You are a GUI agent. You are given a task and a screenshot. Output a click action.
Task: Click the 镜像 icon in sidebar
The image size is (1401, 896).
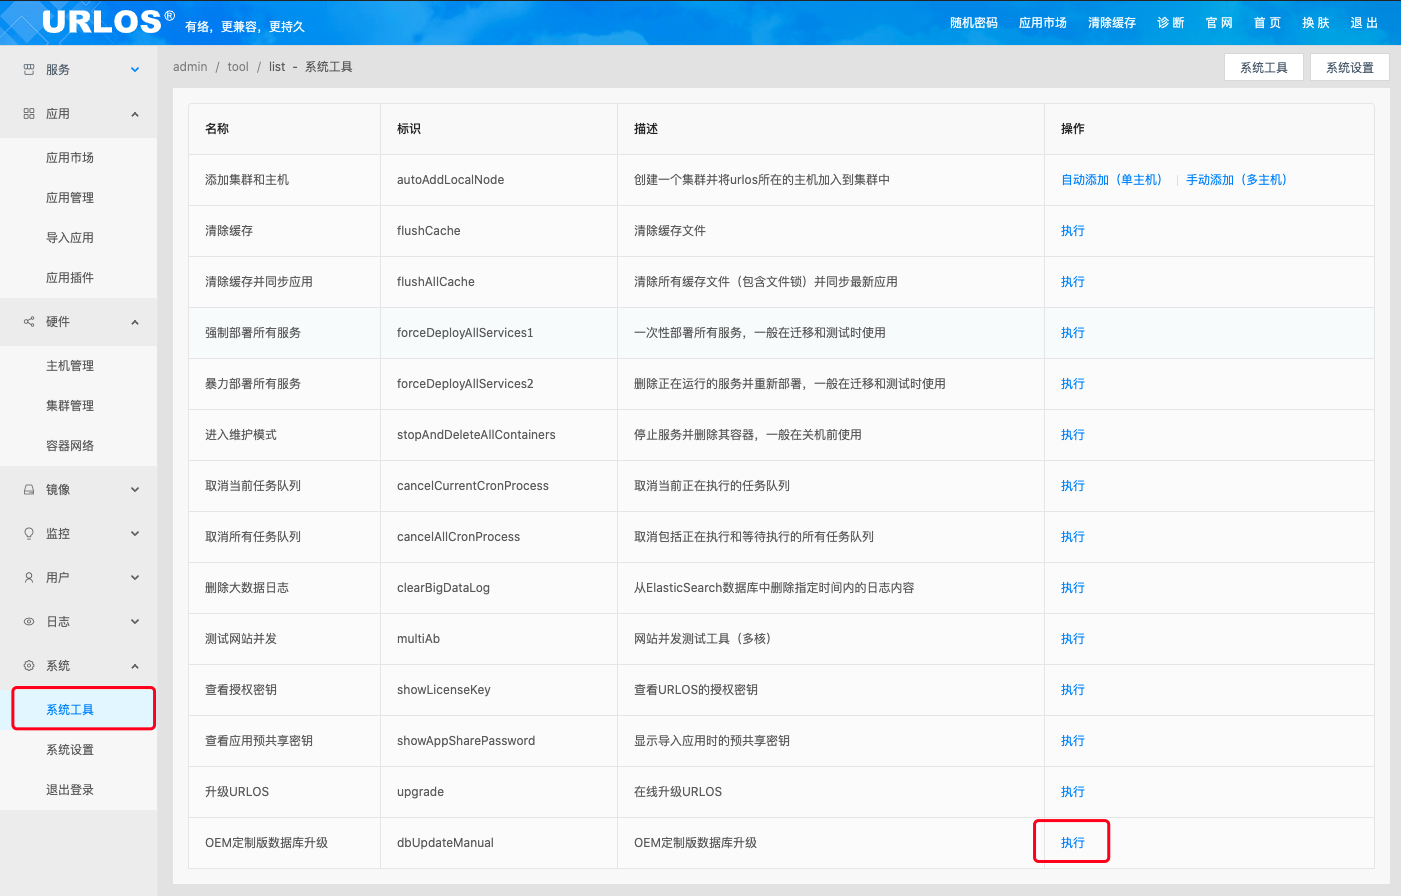pyautogui.click(x=29, y=490)
